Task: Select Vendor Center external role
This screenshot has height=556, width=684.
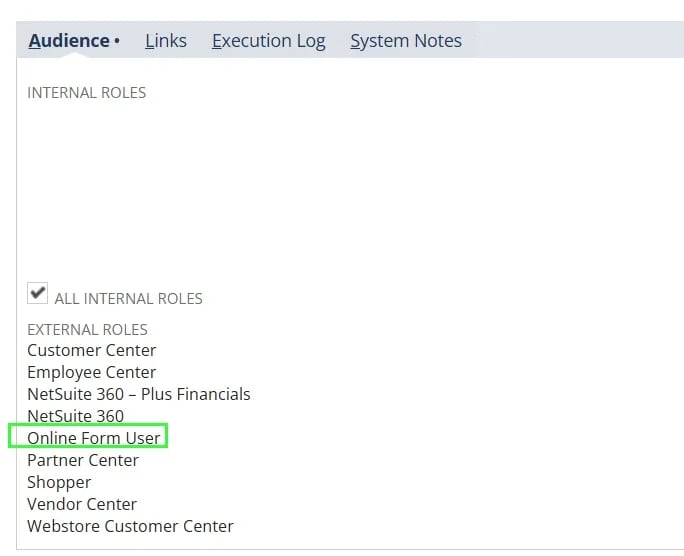Action: (x=82, y=504)
